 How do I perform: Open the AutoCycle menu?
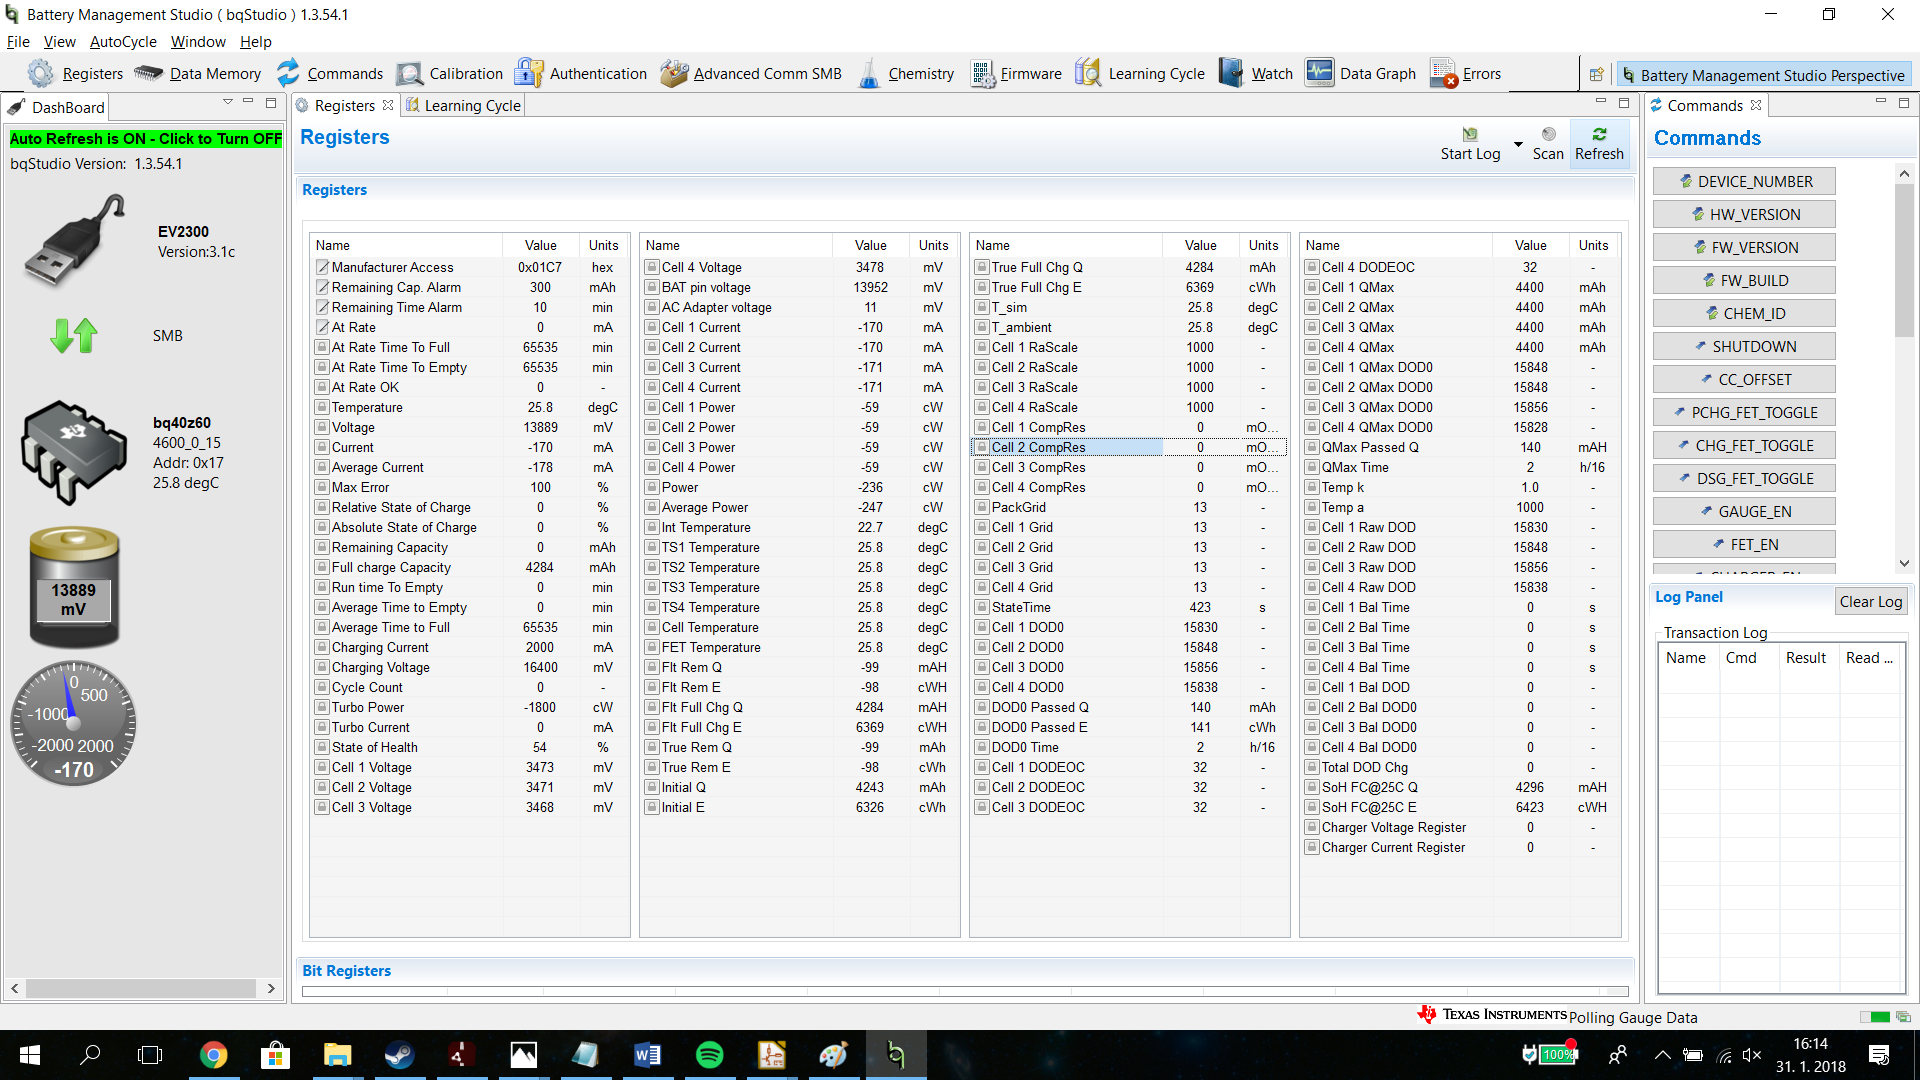click(123, 42)
